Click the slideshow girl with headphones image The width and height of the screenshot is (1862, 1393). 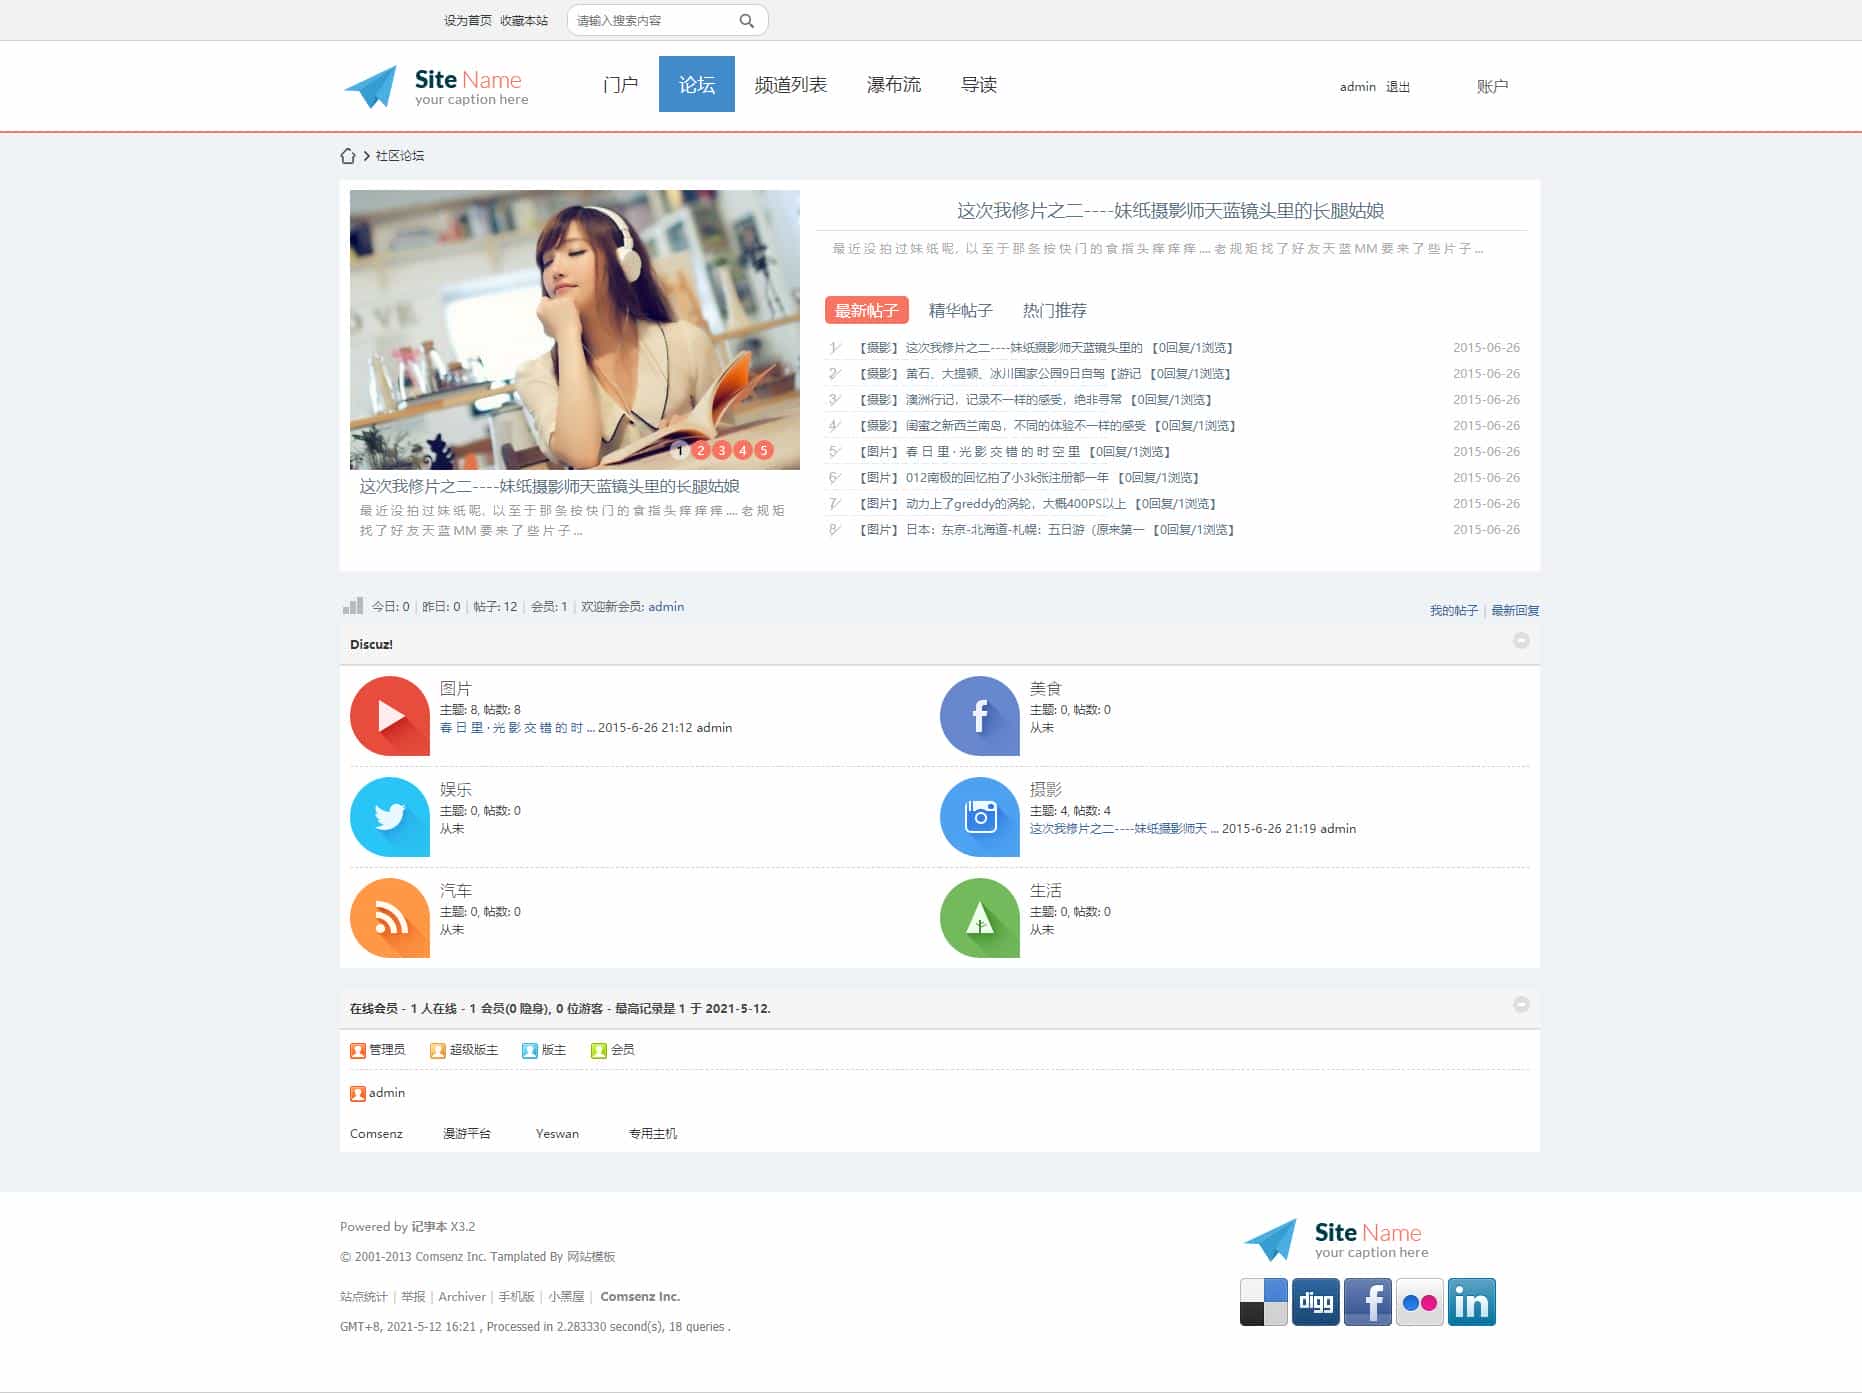point(575,330)
